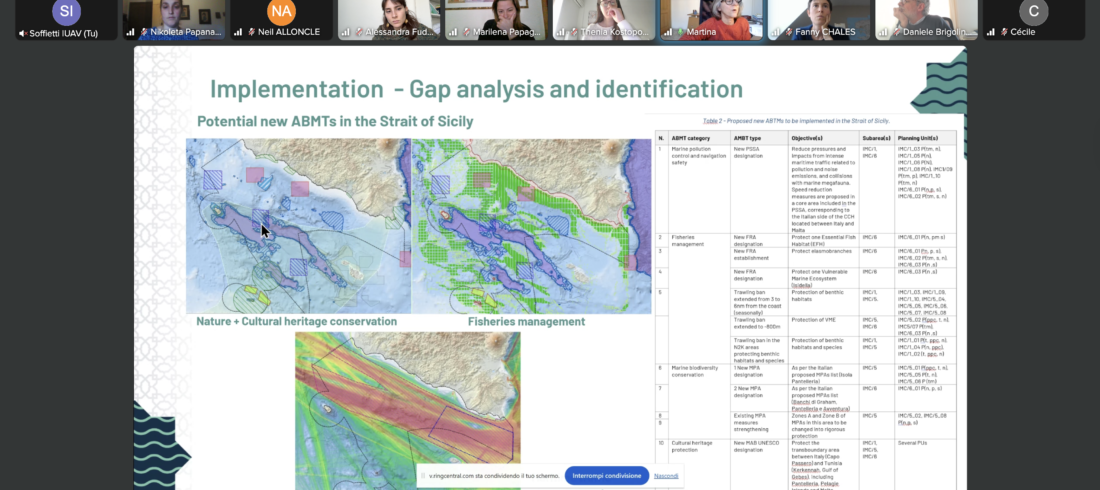The height and width of the screenshot is (490, 1100).
Task: Click the slide title Implementation - Gap analysis
Action: [476, 88]
